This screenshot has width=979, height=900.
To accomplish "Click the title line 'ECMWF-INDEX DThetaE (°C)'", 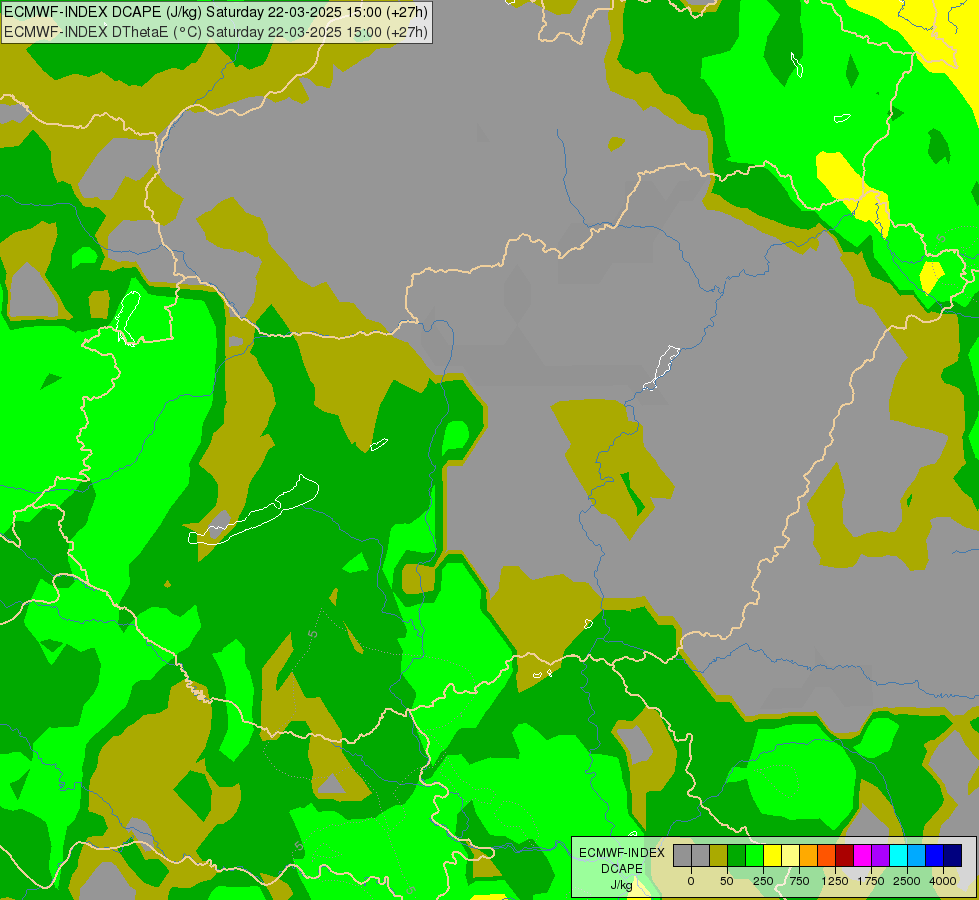I will coord(103,32).
